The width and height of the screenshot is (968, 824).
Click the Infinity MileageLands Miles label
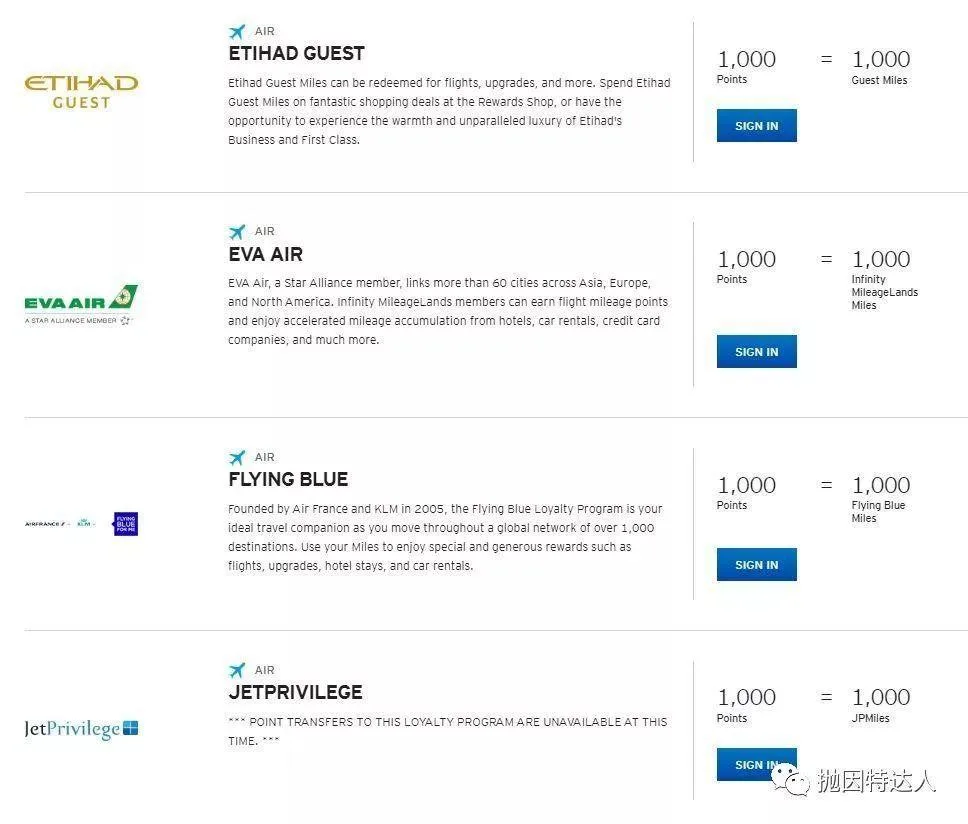(884, 292)
